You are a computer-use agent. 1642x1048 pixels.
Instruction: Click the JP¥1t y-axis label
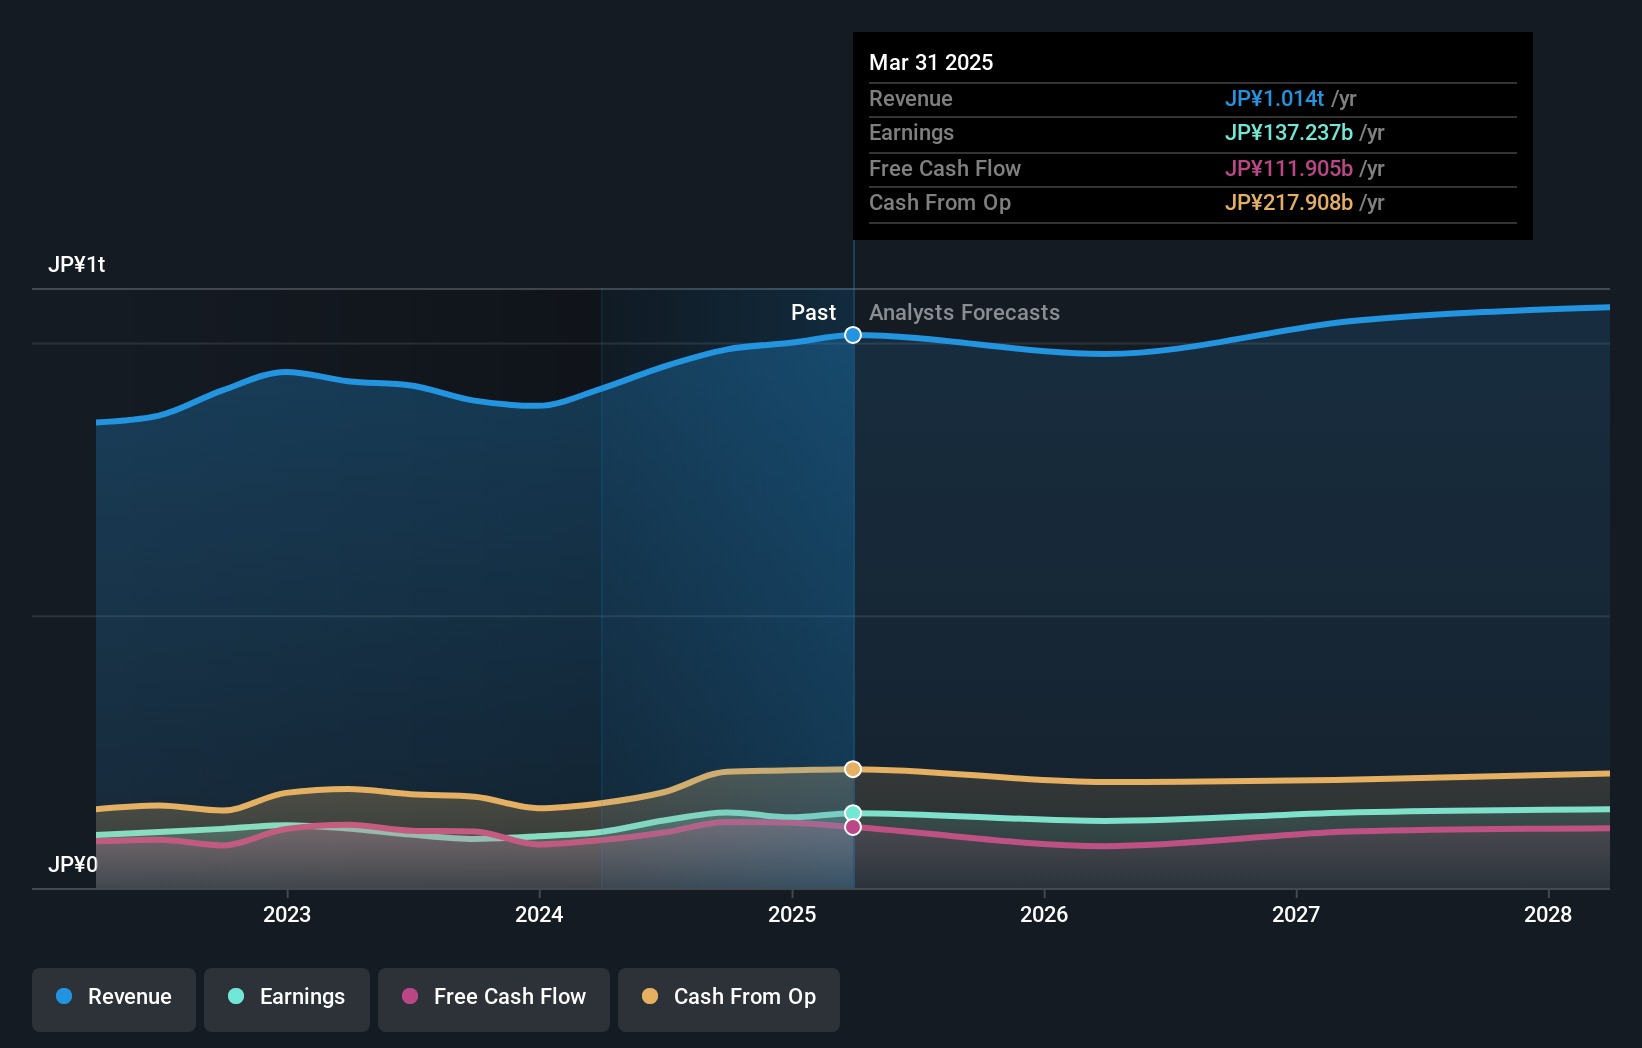(x=77, y=264)
